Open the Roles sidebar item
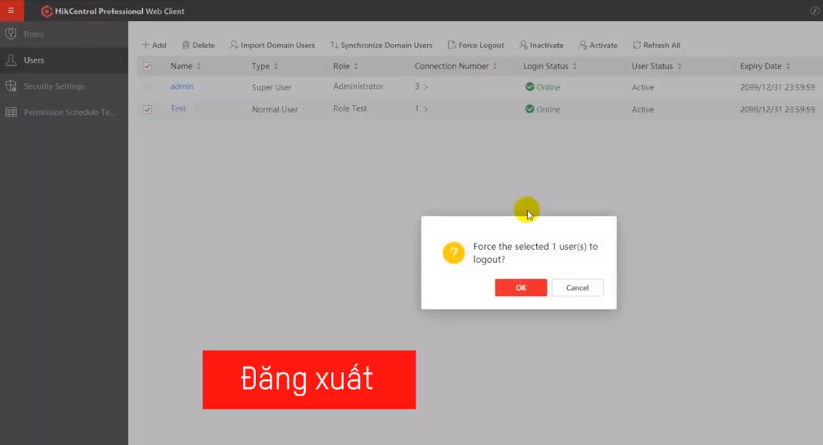This screenshot has height=445, width=823. point(64,34)
